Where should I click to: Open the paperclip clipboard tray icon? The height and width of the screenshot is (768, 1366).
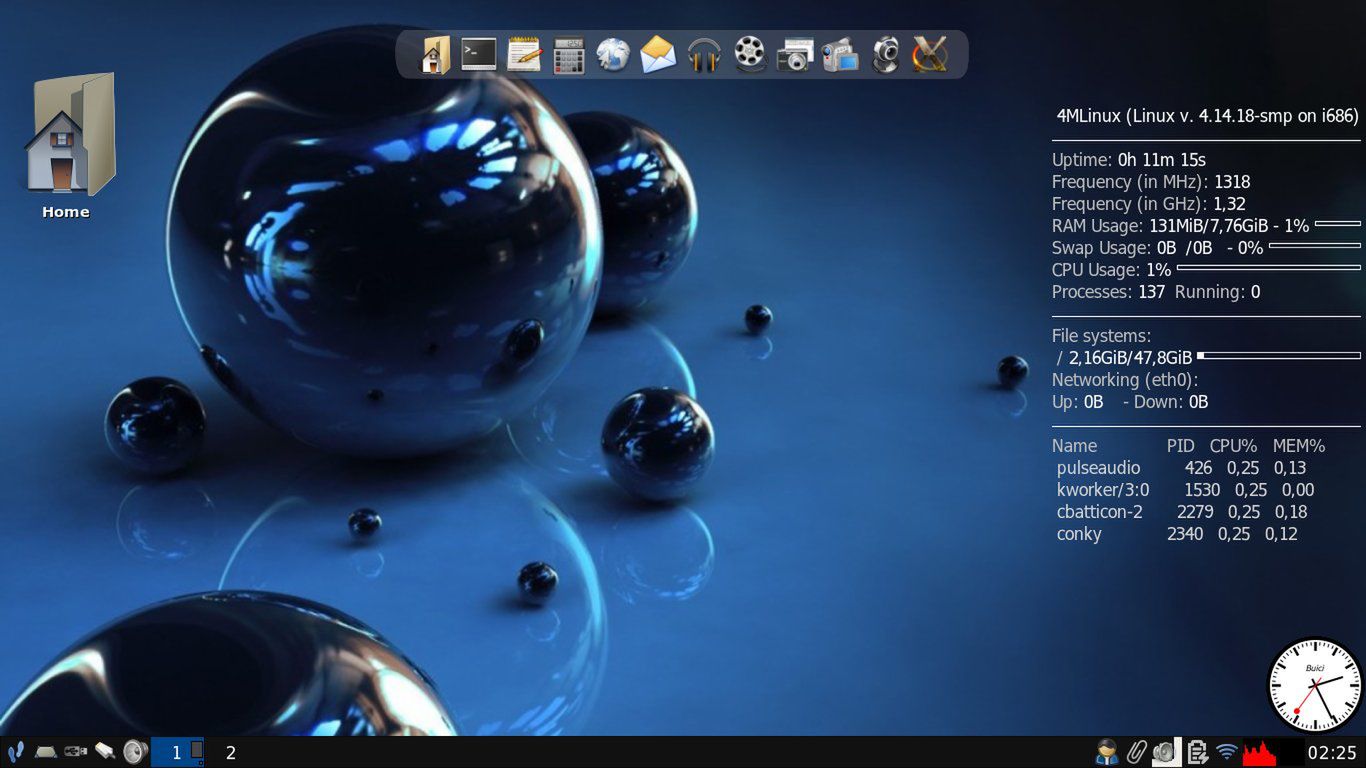(x=1136, y=752)
